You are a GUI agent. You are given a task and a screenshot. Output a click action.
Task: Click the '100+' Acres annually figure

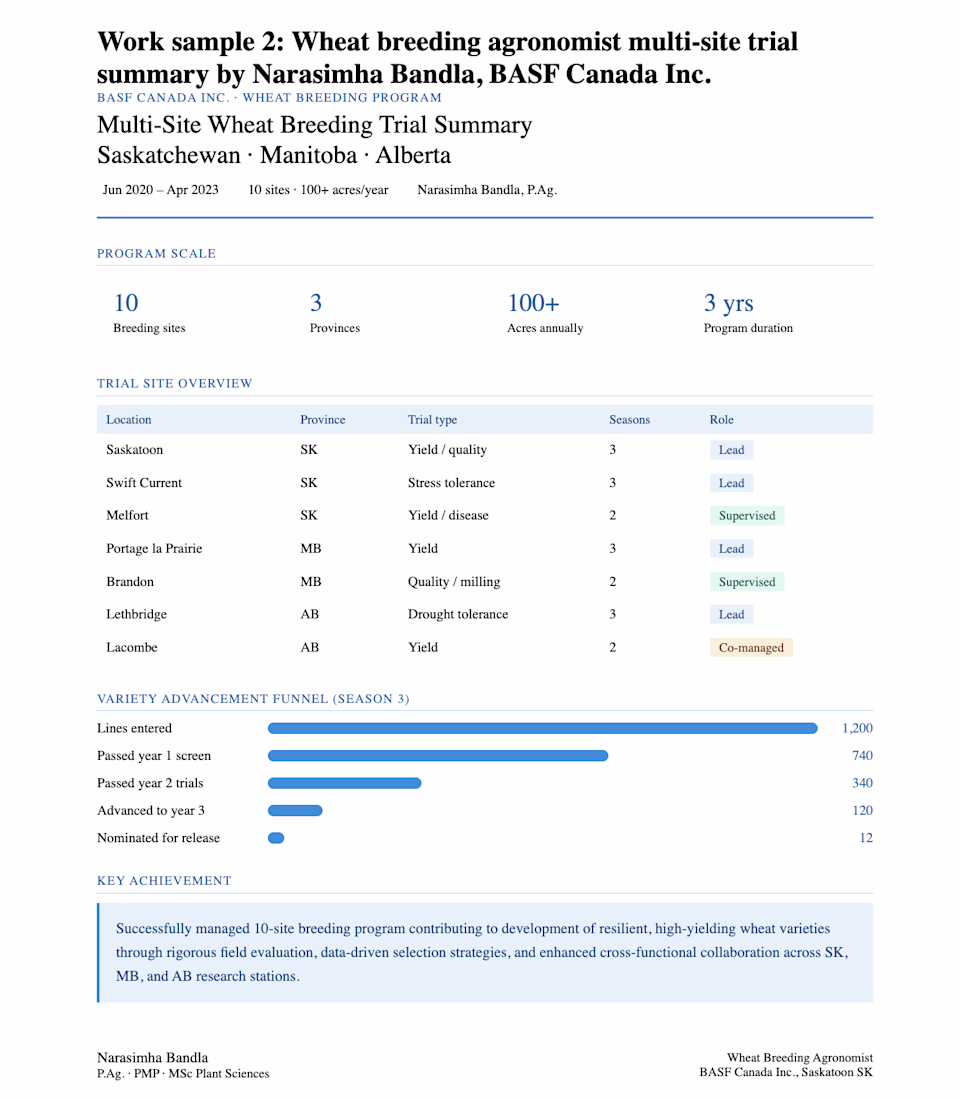coord(533,303)
